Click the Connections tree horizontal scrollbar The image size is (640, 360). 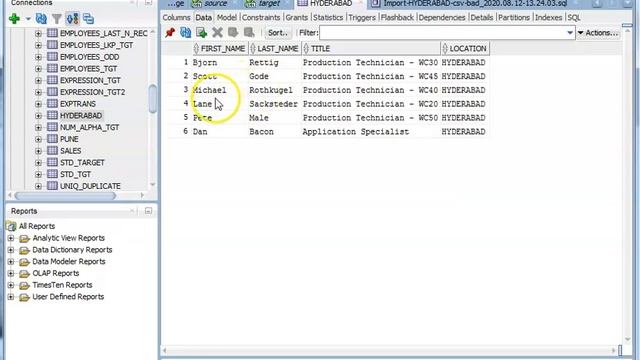(65, 196)
